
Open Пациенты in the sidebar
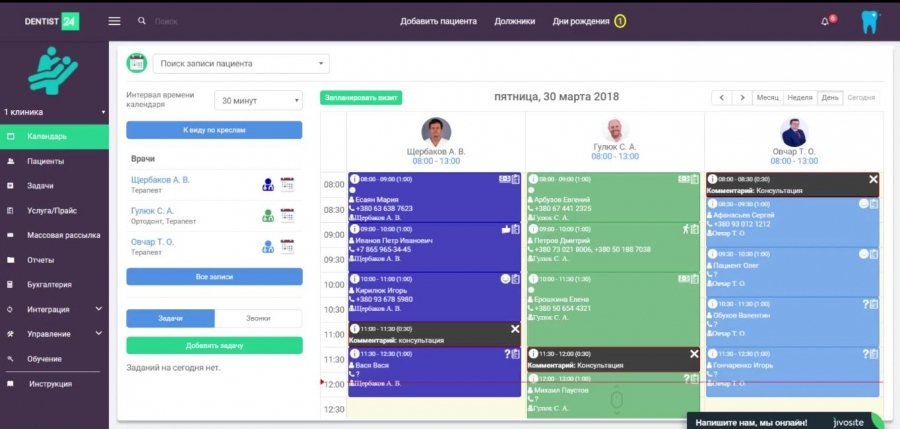click(46, 161)
